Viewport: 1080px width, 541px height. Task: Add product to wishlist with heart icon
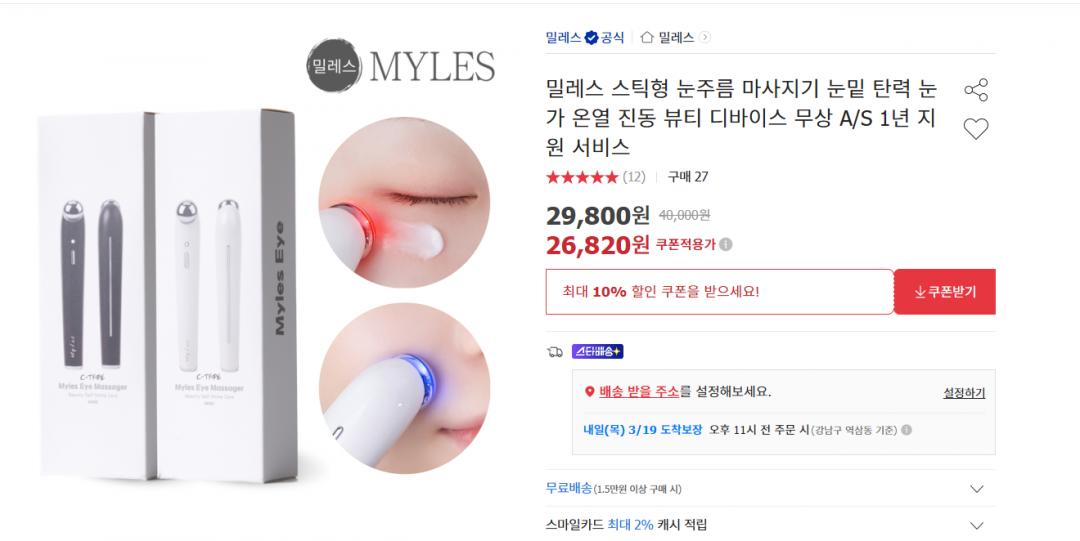tap(975, 128)
